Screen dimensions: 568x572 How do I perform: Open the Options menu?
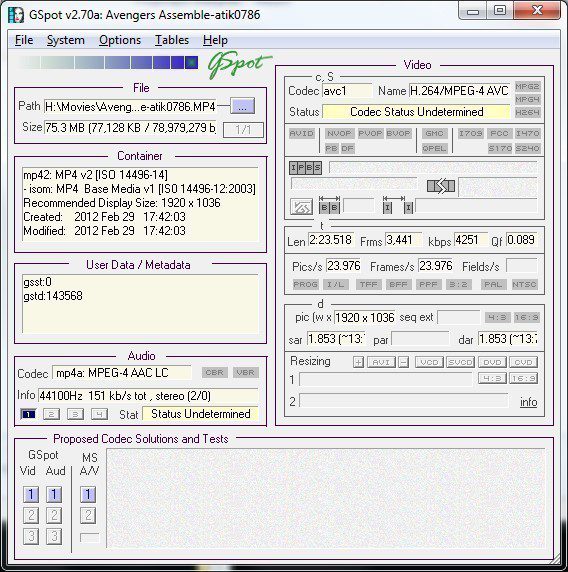coord(120,40)
